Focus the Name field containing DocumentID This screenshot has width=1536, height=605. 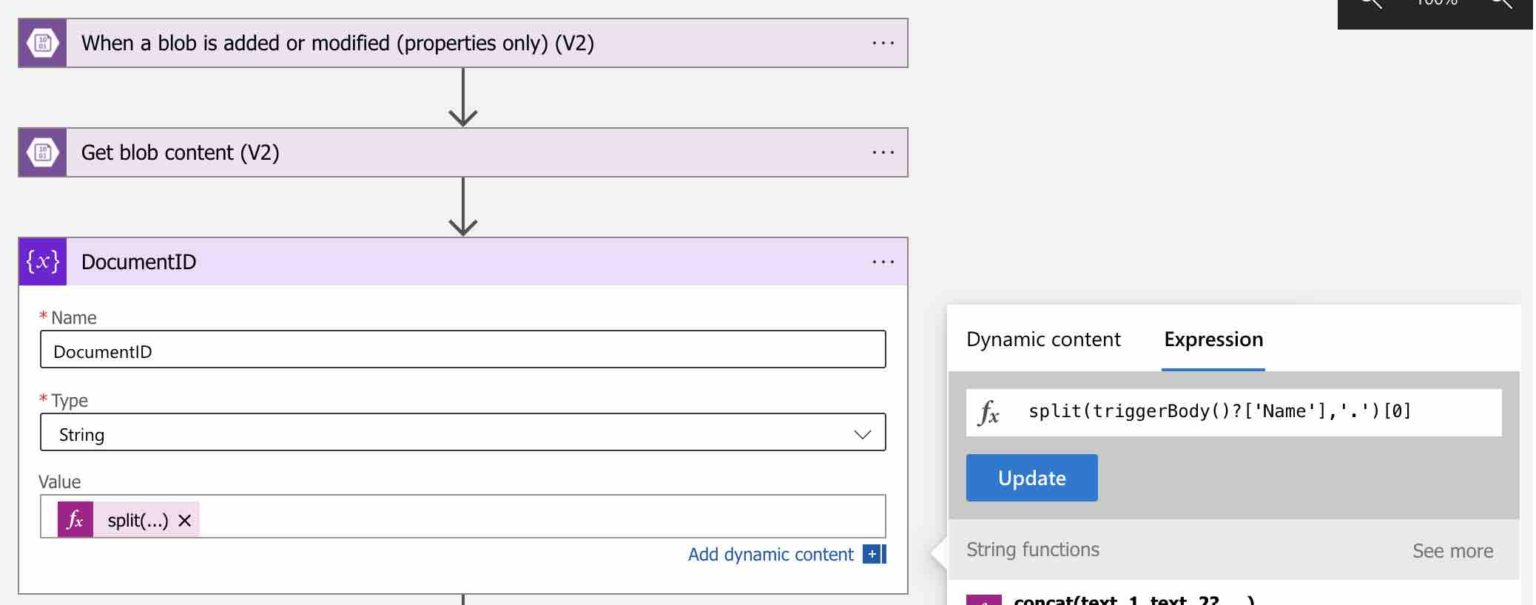(462, 351)
